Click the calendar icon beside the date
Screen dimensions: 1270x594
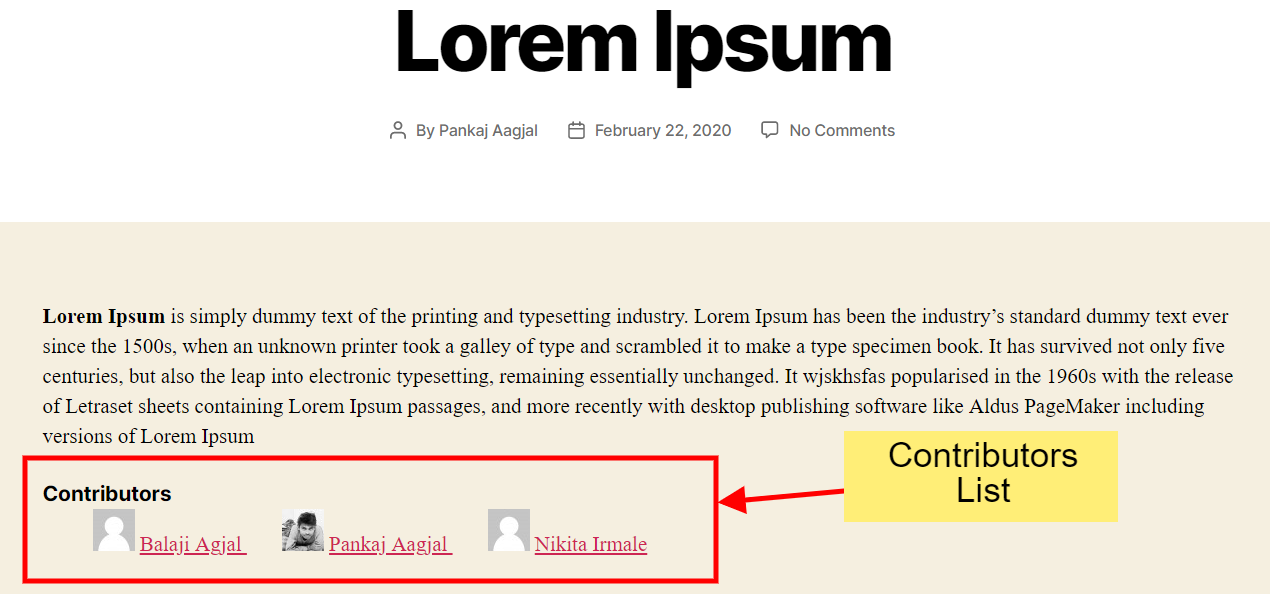click(x=576, y=131)
